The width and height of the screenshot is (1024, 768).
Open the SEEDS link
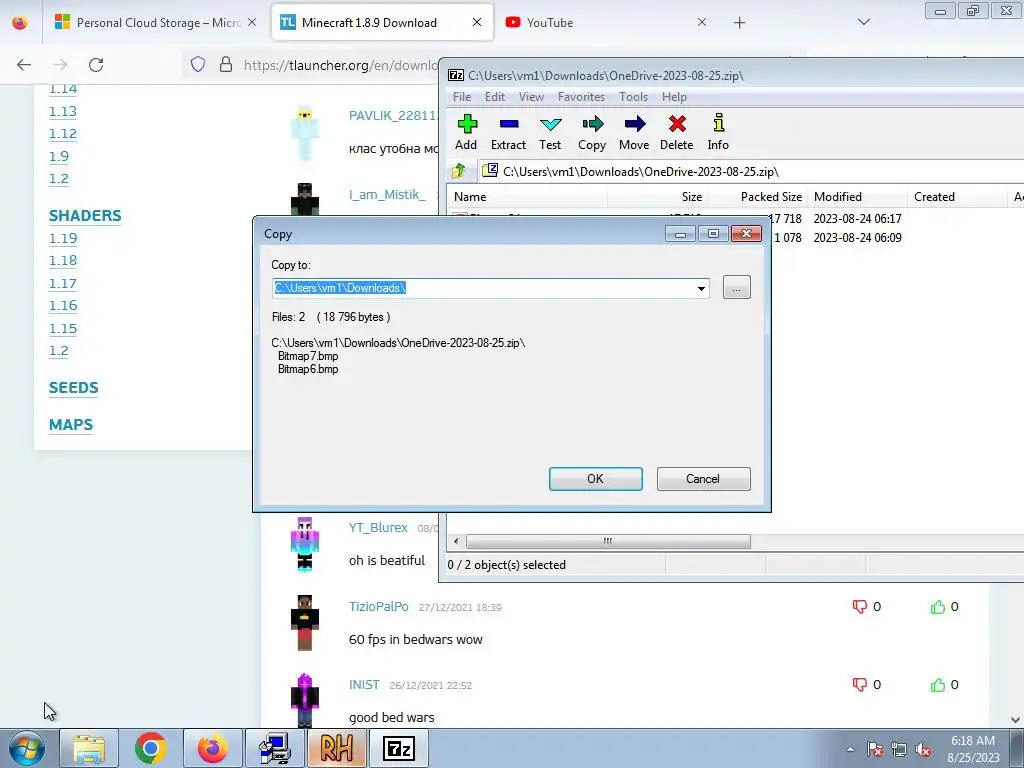pyautogui.click(x=74, y=387)
